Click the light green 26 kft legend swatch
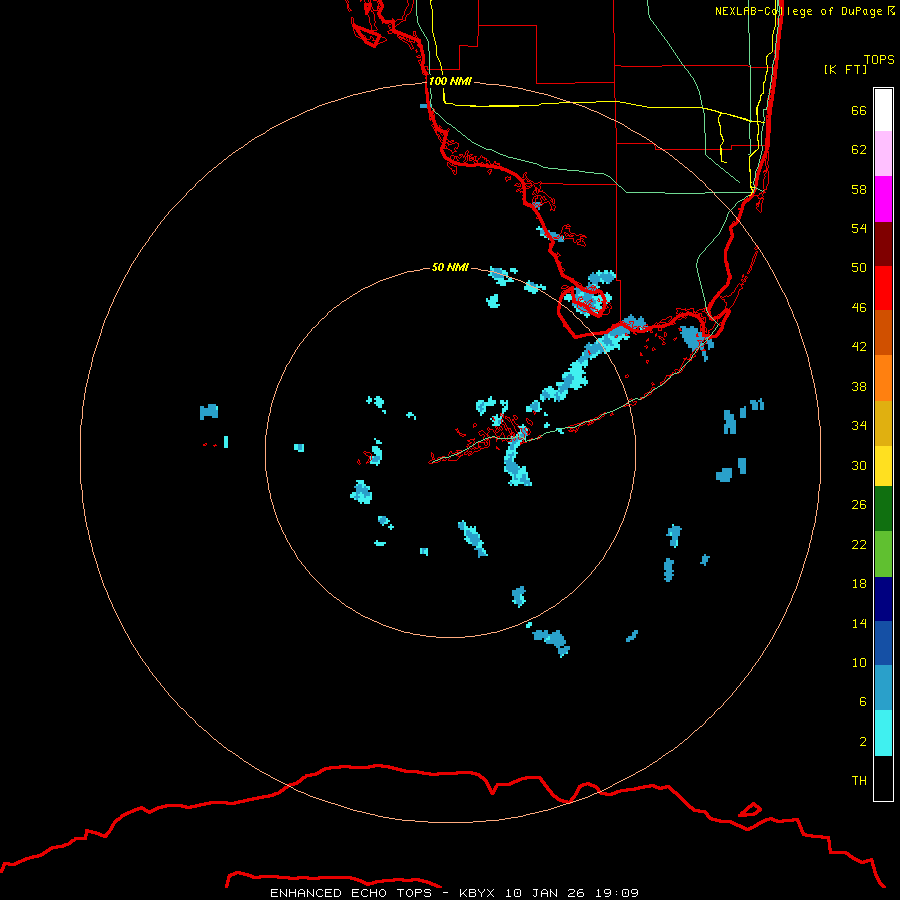 pos(883,554)
